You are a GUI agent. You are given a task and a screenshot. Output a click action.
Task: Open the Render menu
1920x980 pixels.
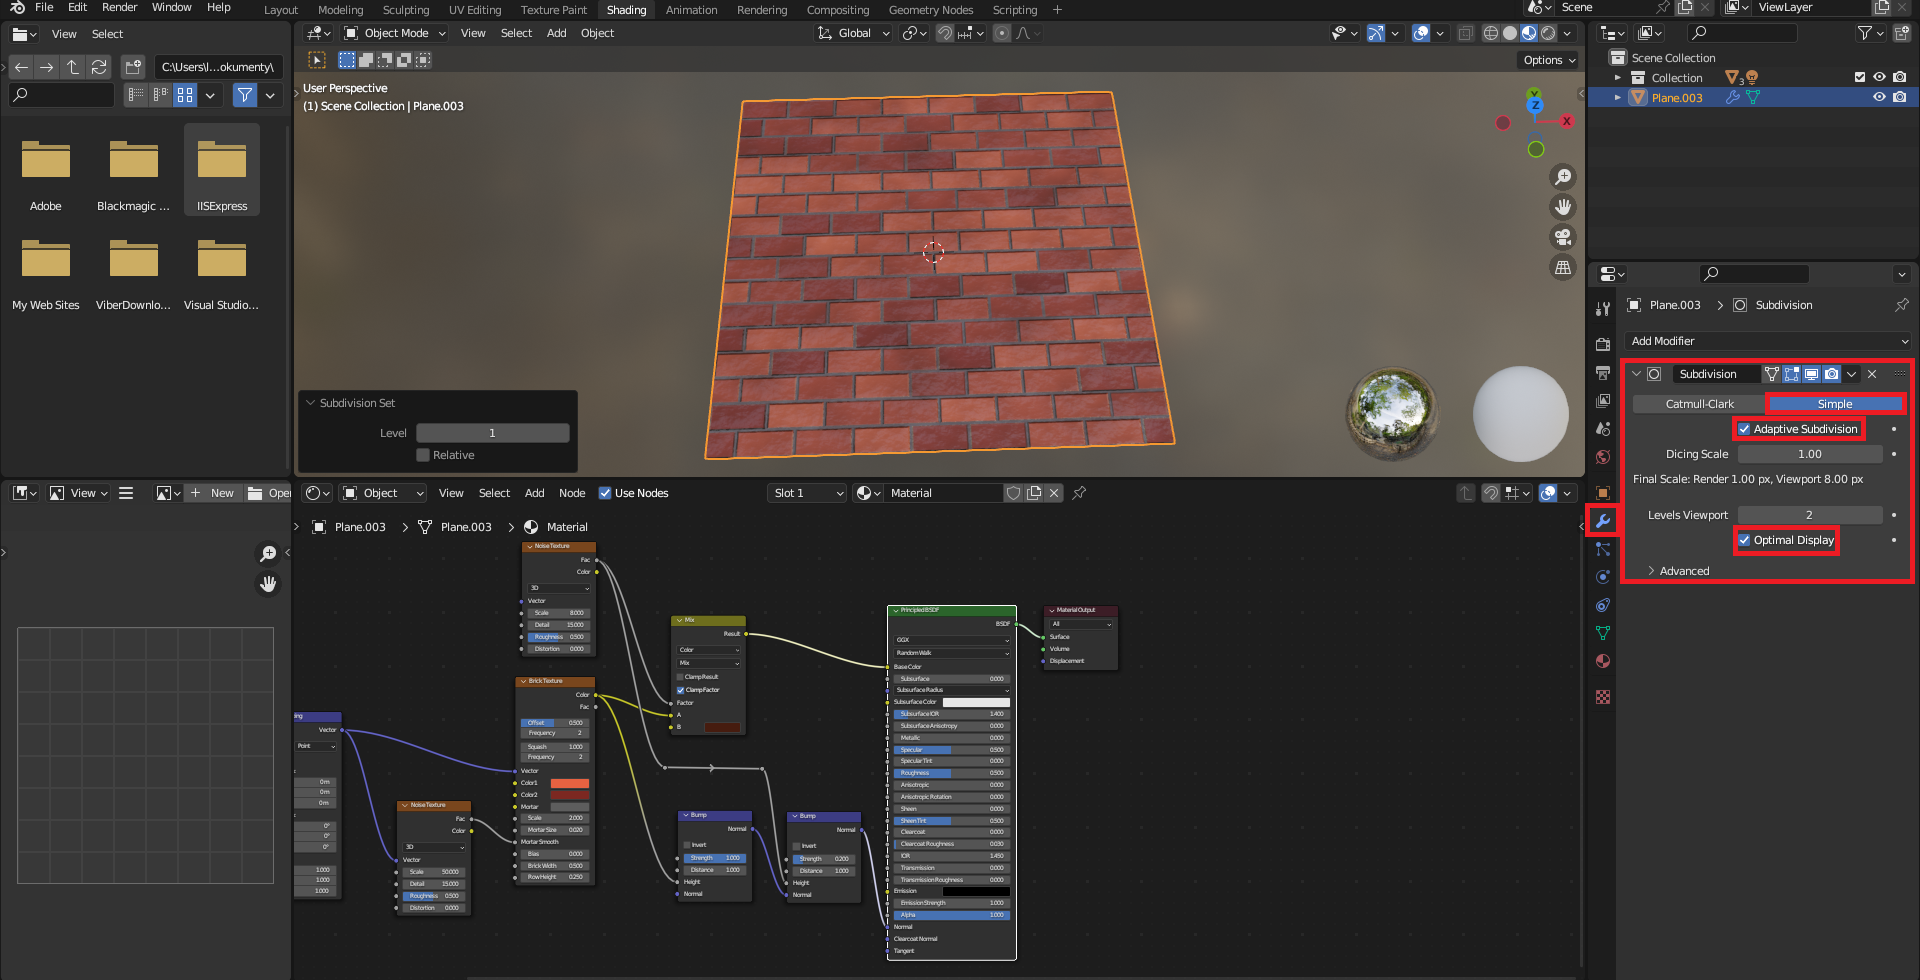(119, 7)
